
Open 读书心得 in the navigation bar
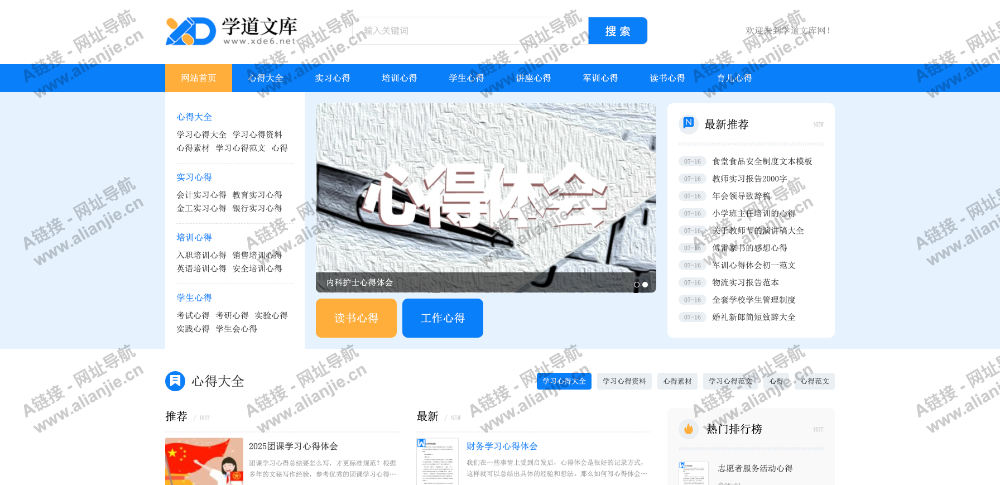[667, 78]
